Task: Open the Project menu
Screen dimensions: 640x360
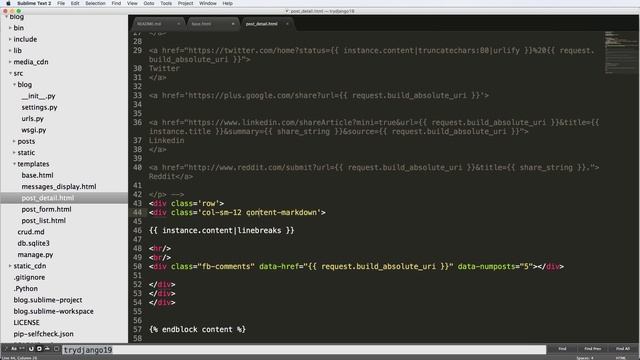Action: coord(185,3)
